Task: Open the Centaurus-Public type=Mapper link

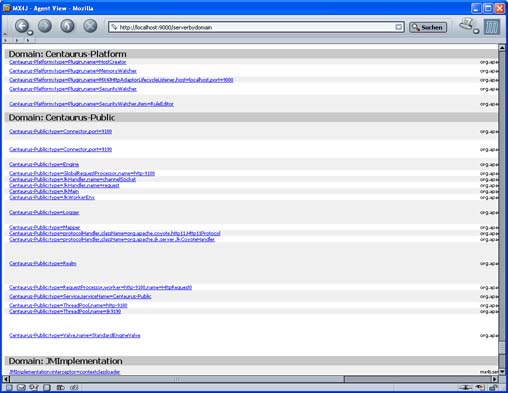Action: point(45,227)
